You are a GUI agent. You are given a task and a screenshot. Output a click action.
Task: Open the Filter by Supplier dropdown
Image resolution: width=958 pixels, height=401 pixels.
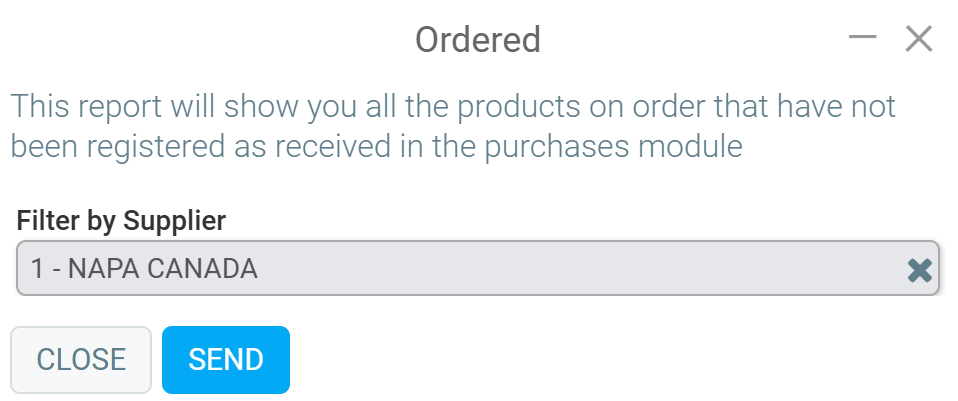460,268
